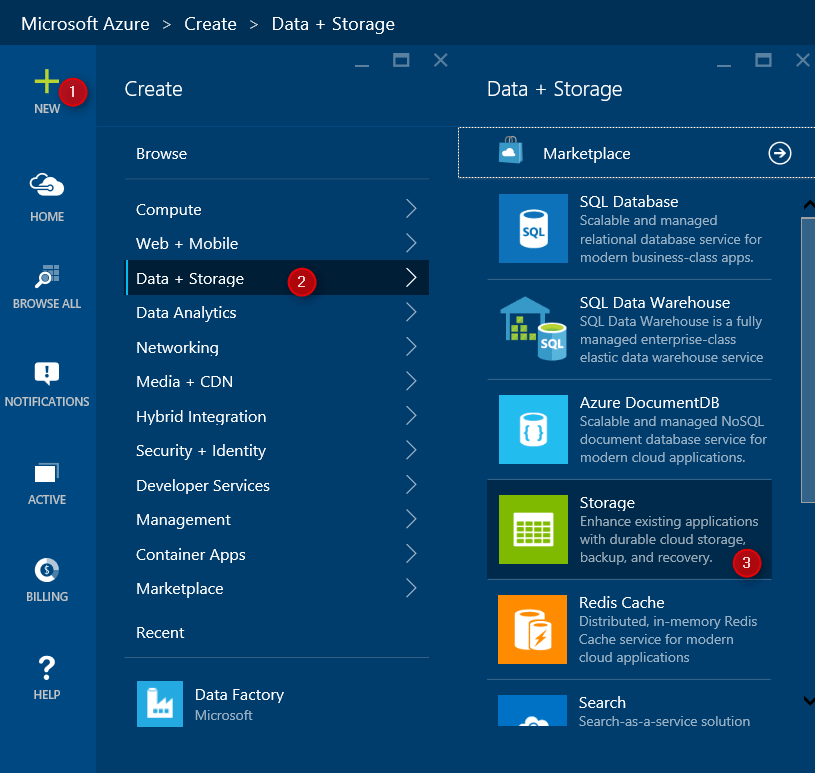
Task: Expand the Compute category chevron
Action: 411,208
